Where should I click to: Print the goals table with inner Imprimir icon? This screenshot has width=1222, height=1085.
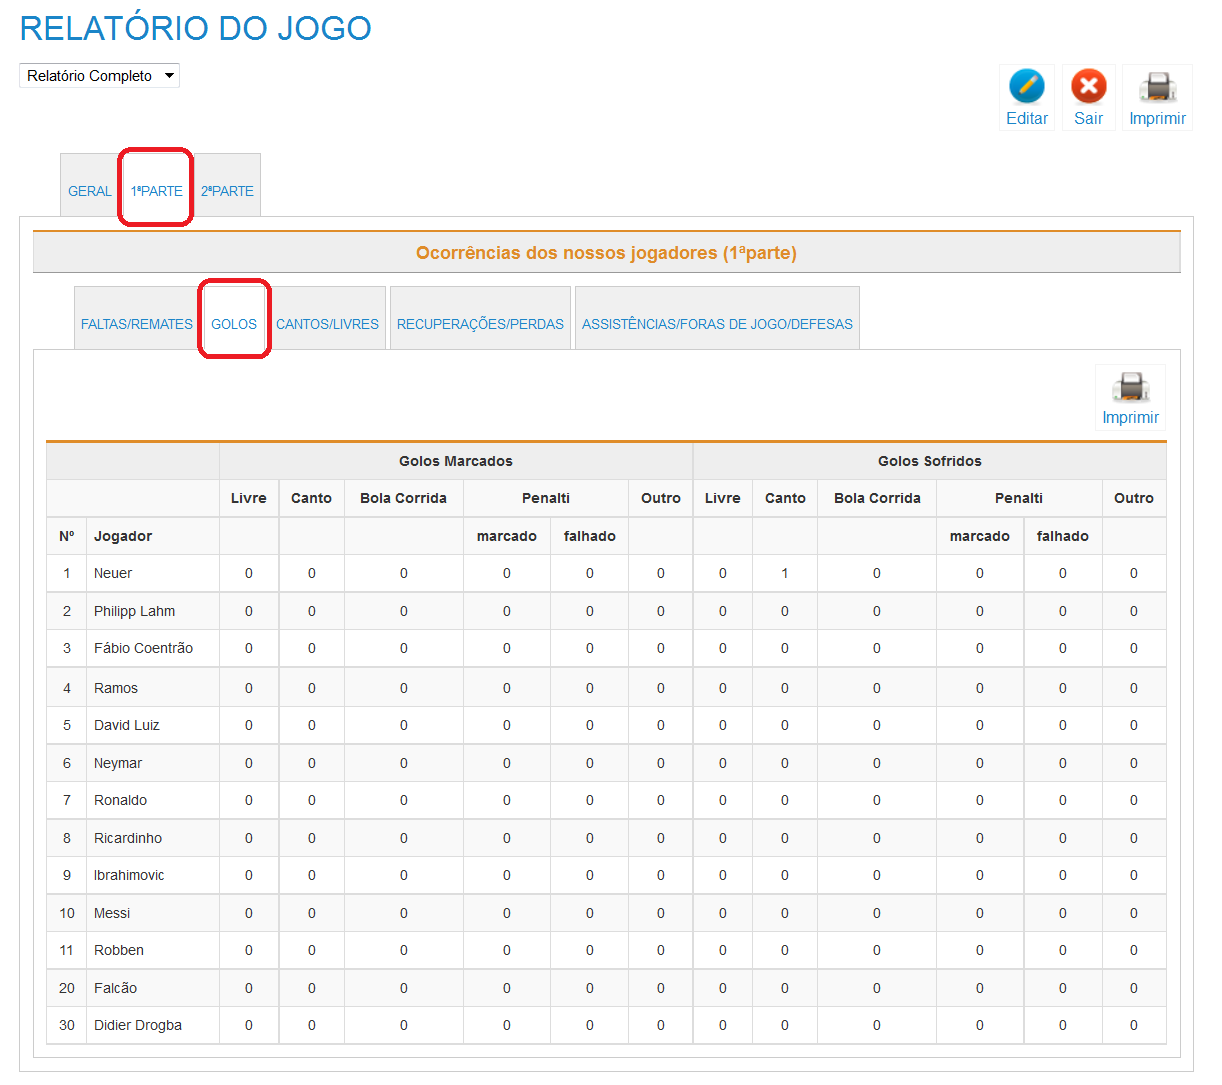pos(1130,388)
